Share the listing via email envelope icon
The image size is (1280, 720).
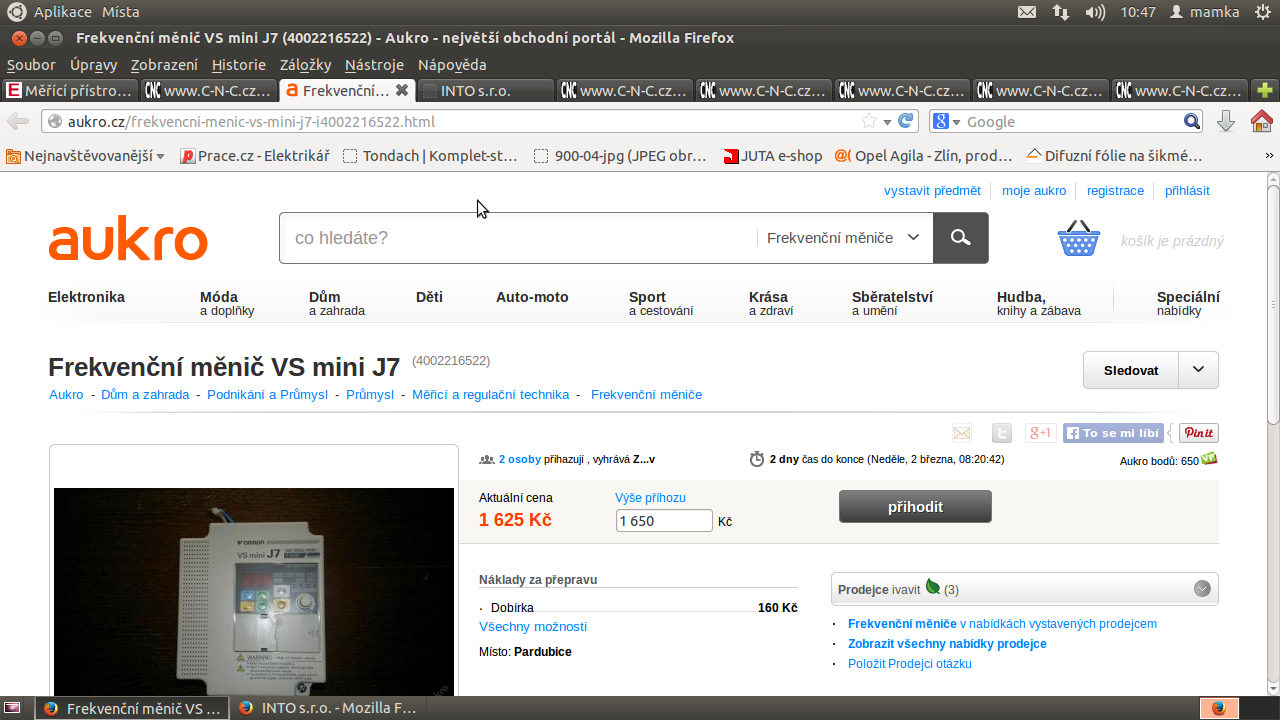[x=962, y=433]
